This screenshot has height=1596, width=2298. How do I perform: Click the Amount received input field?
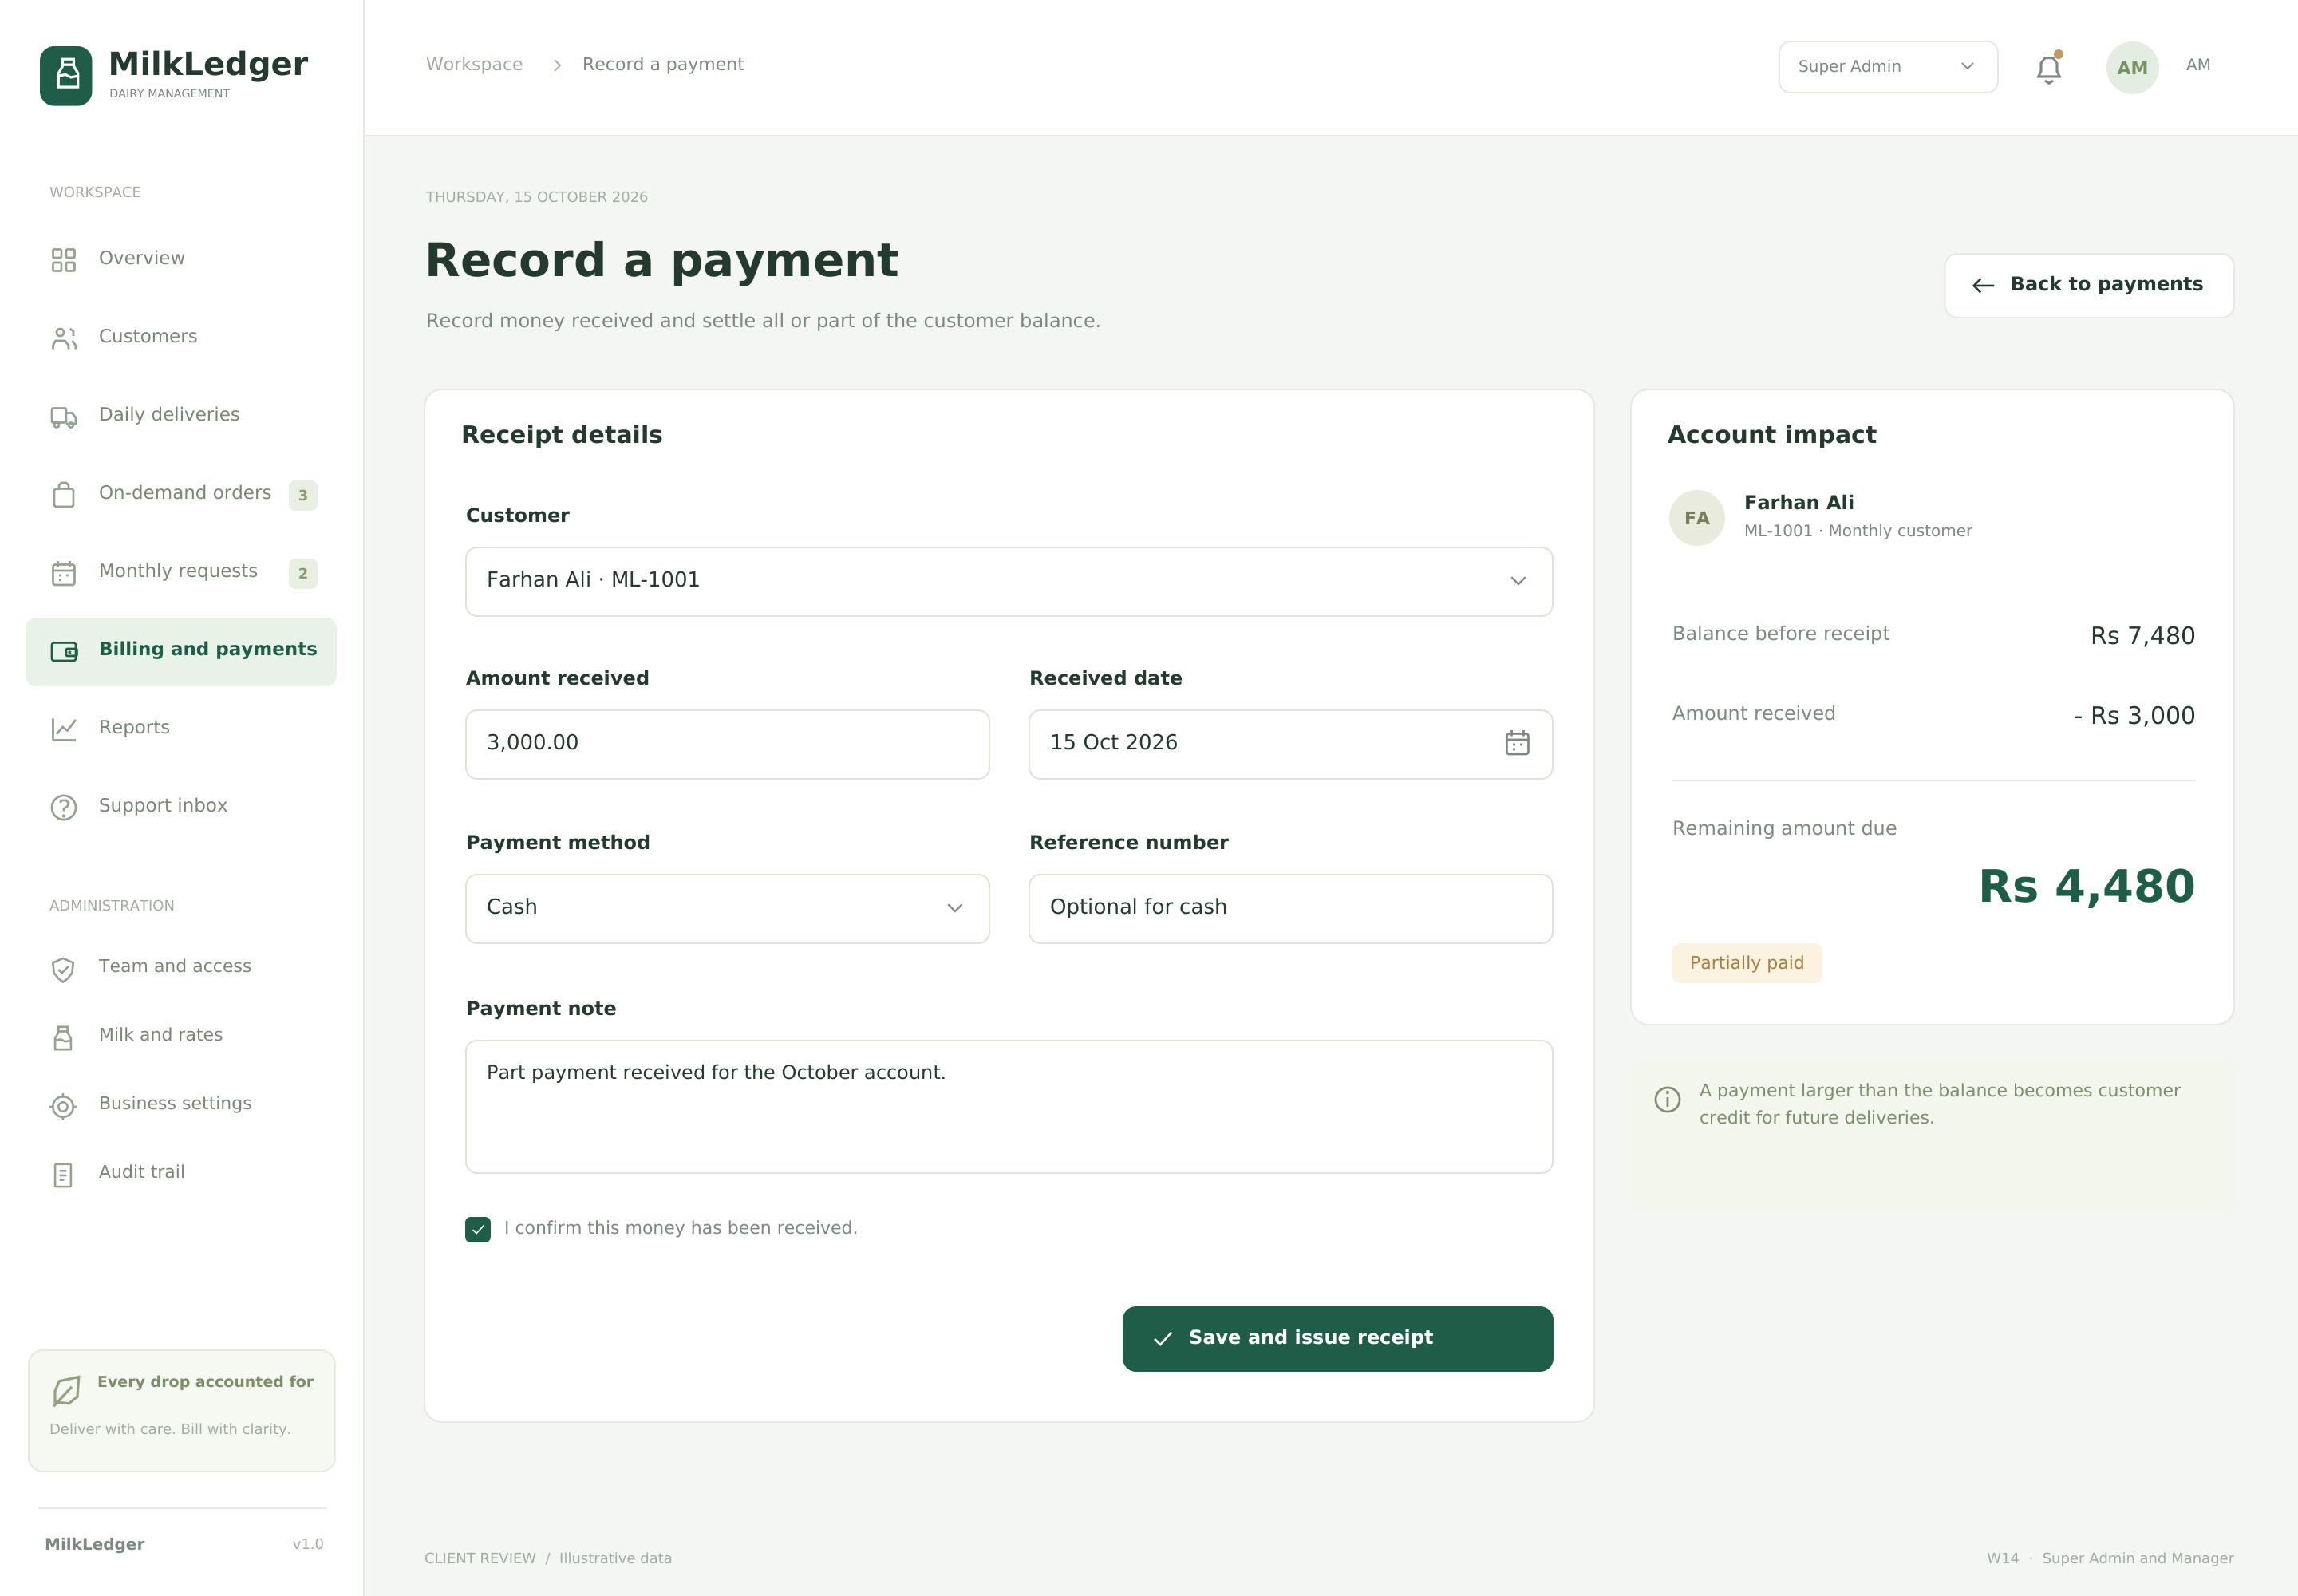click(727, 744)
